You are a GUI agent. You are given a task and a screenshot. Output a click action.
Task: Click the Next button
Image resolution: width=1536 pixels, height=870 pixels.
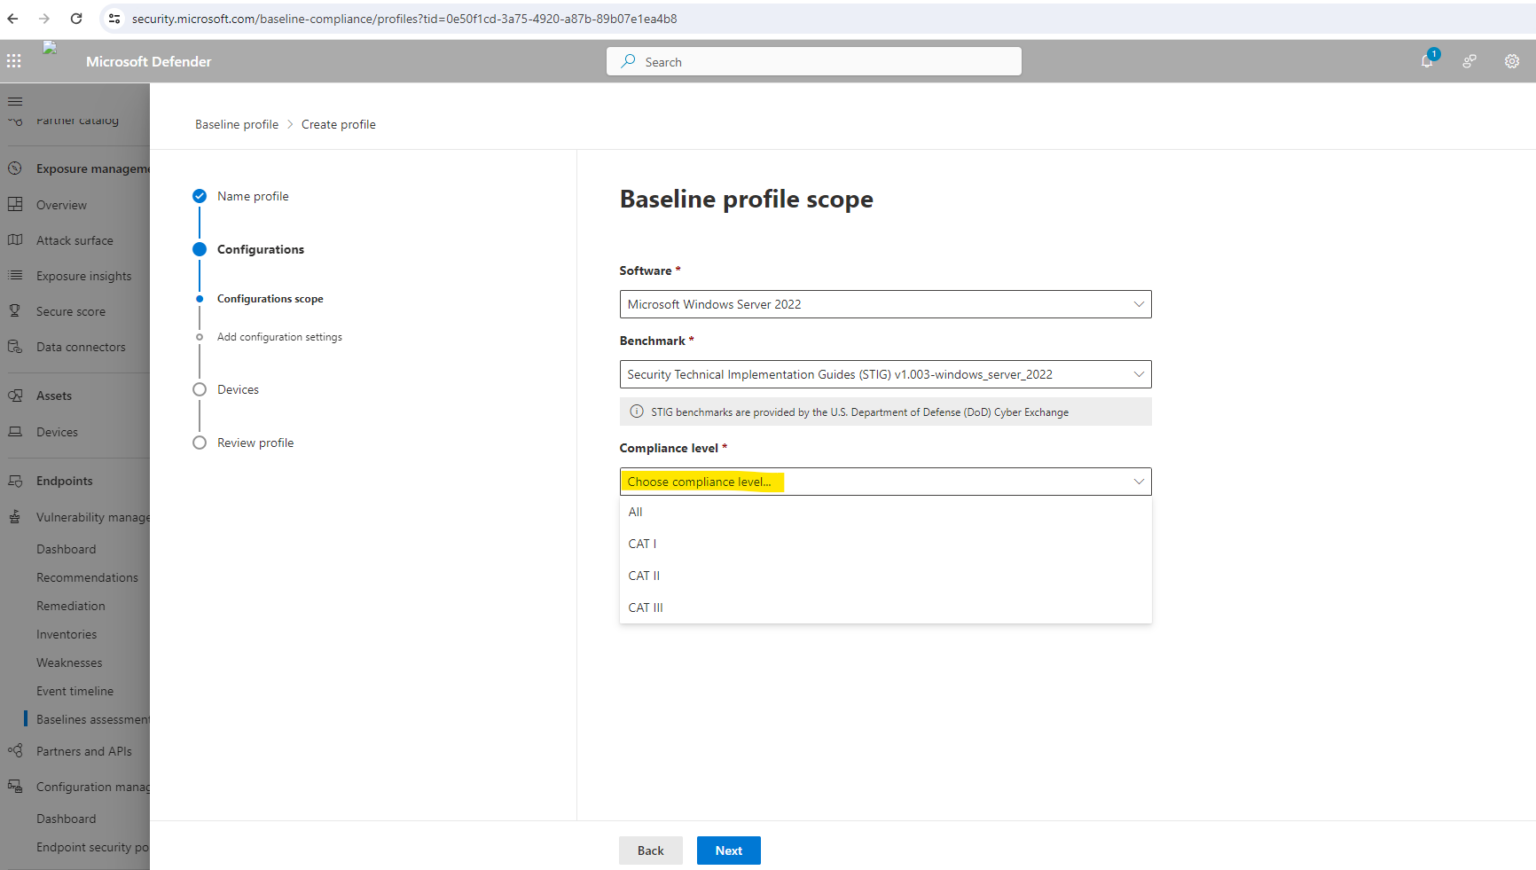click(728, 850)
